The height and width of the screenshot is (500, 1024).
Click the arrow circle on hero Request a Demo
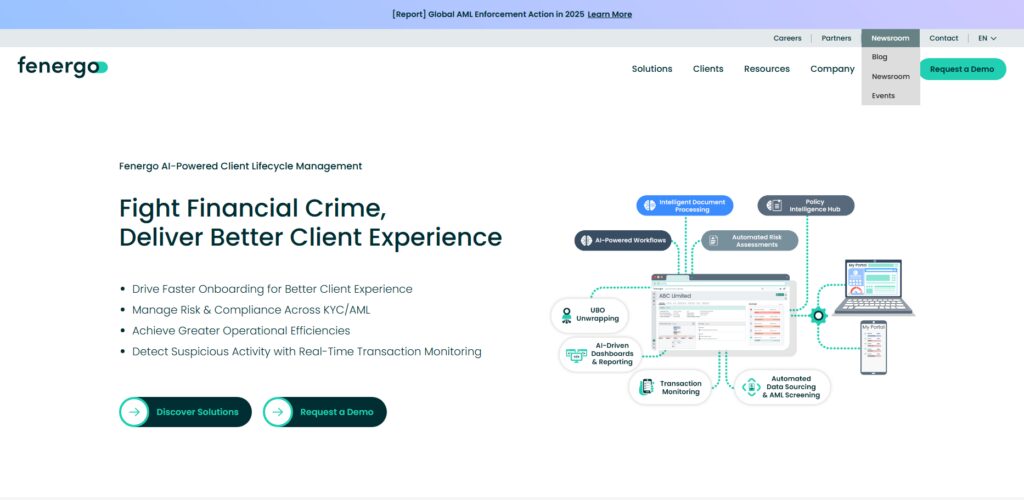pos(278,412)
